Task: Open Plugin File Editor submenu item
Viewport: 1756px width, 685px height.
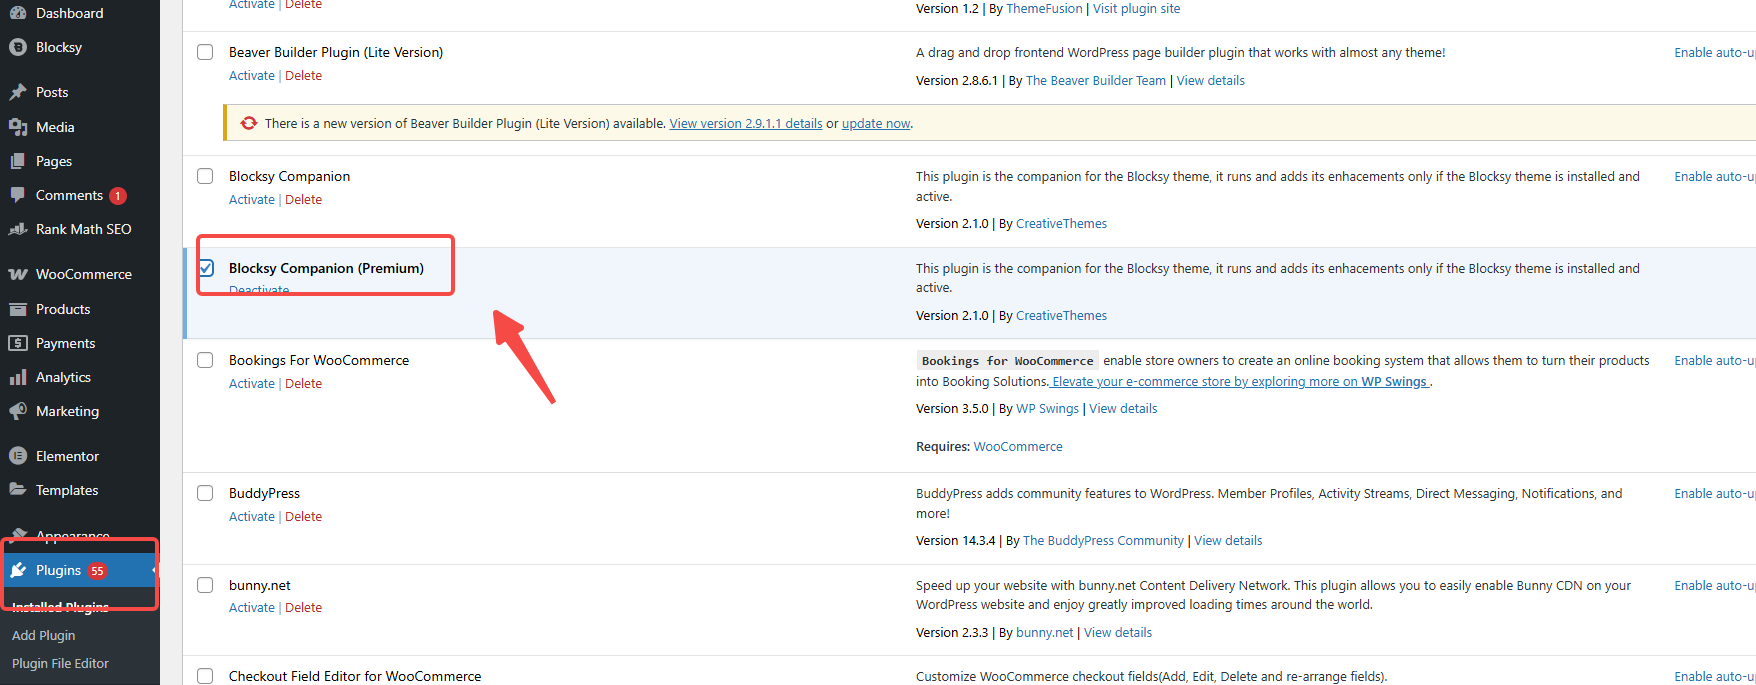Action: coord(60,663)
